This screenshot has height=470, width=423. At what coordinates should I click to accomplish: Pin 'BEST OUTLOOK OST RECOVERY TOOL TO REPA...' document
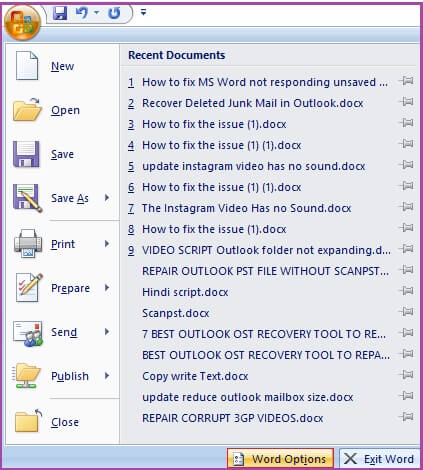(406, 354)
